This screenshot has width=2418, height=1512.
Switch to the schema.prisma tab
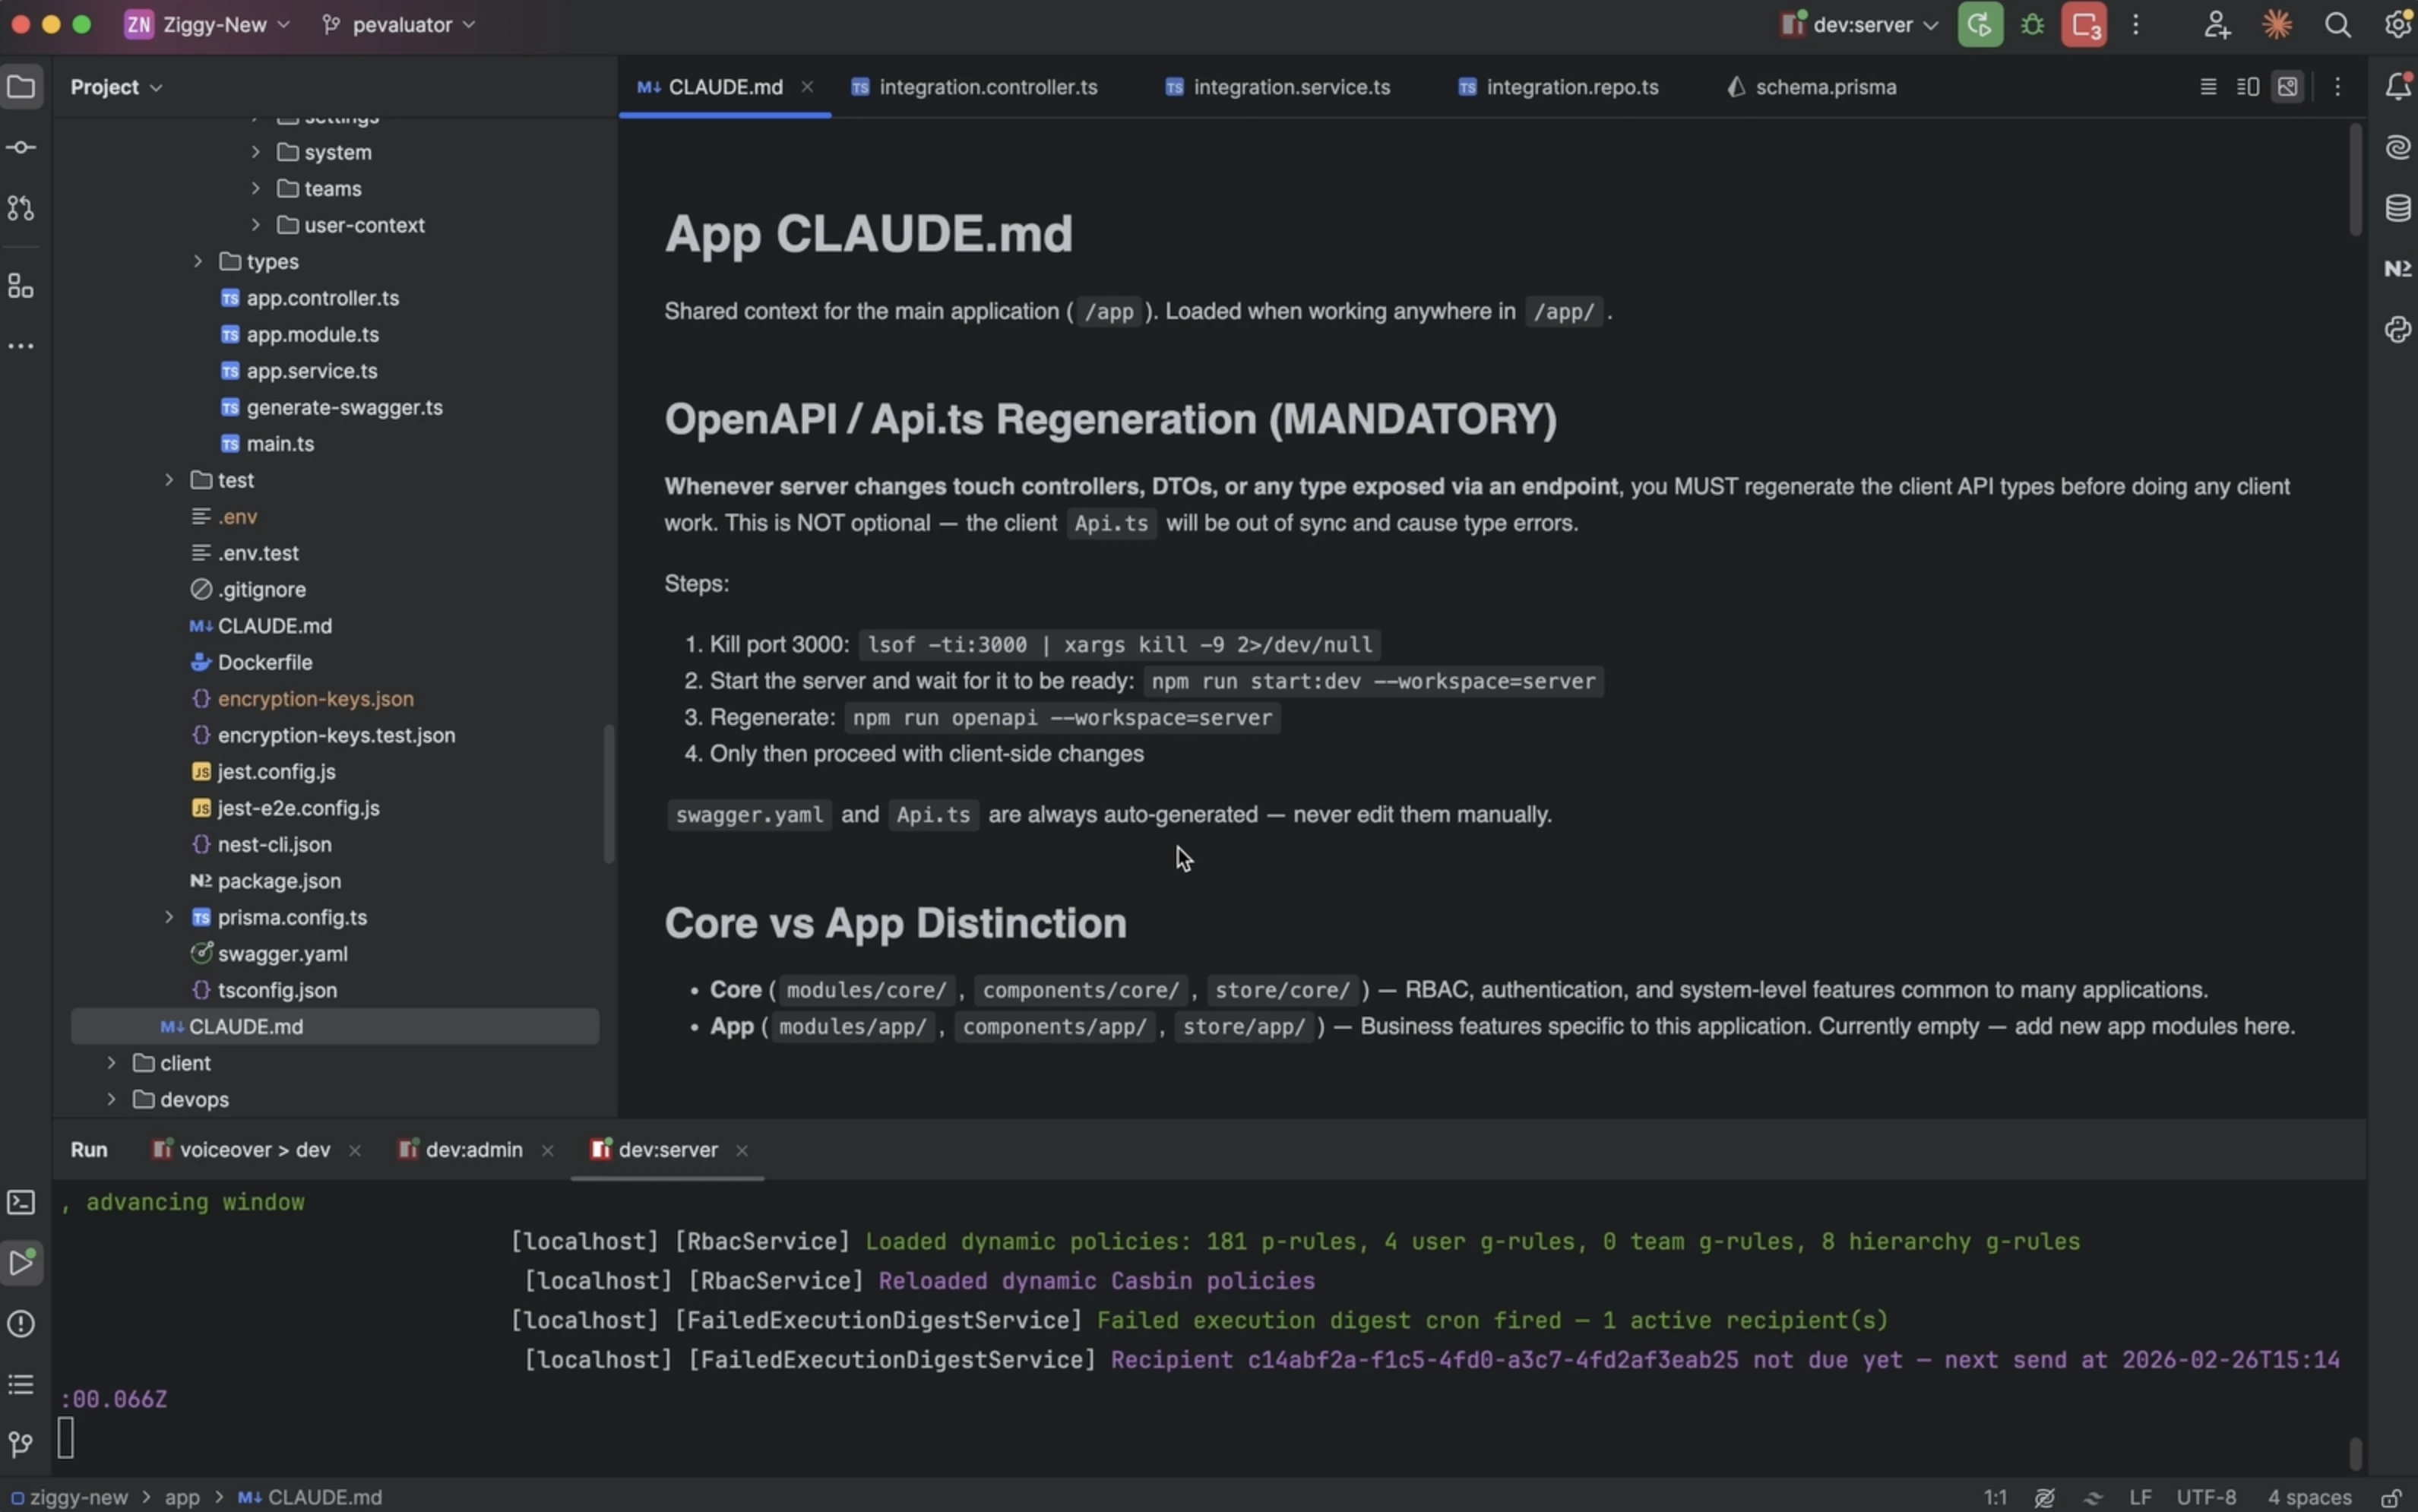click(x=1811, y=87)
